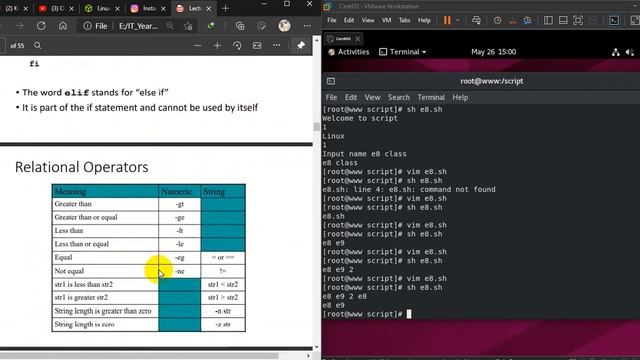
Task: Open the browser essentials heart icon
Action: [x=262, y=26]
